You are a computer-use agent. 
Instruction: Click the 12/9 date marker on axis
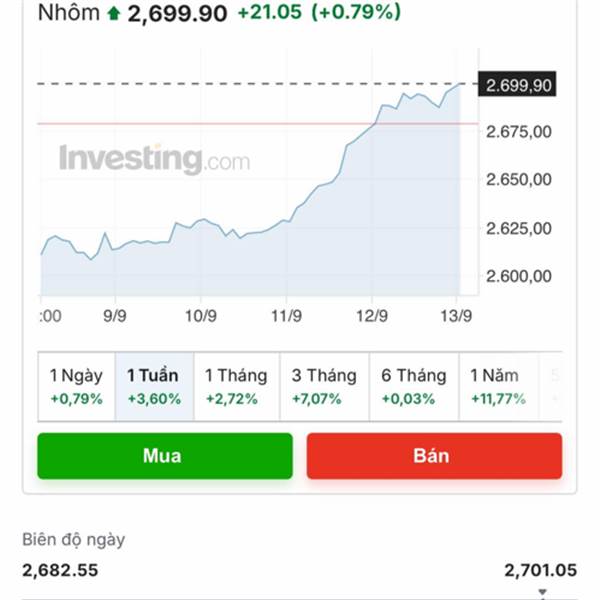pos(372,316)
